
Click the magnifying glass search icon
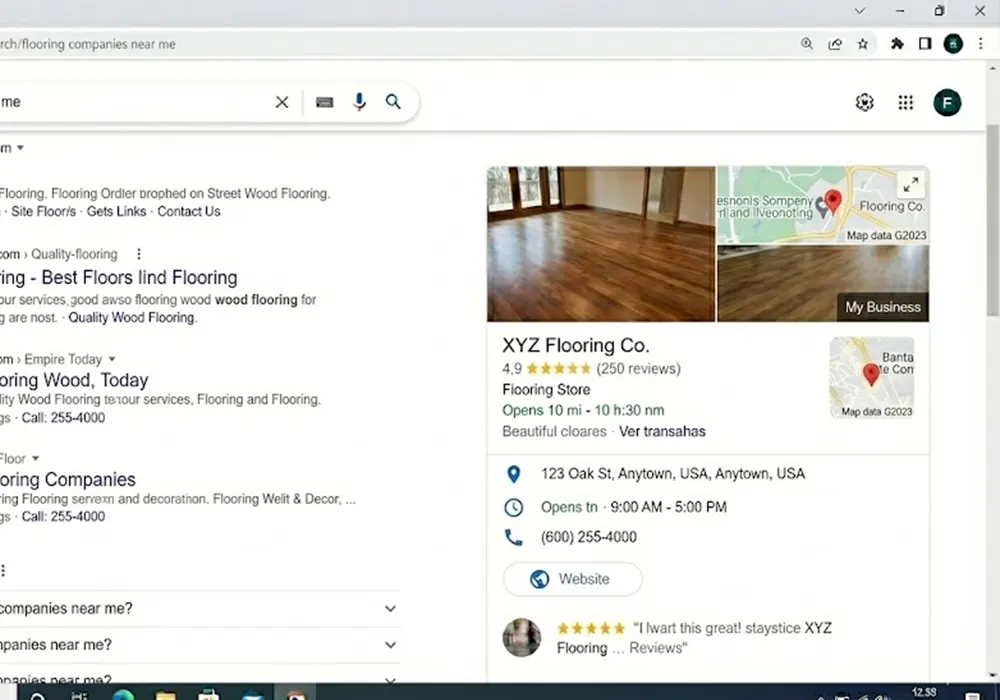pyautogui.click(x=393, y=102)
